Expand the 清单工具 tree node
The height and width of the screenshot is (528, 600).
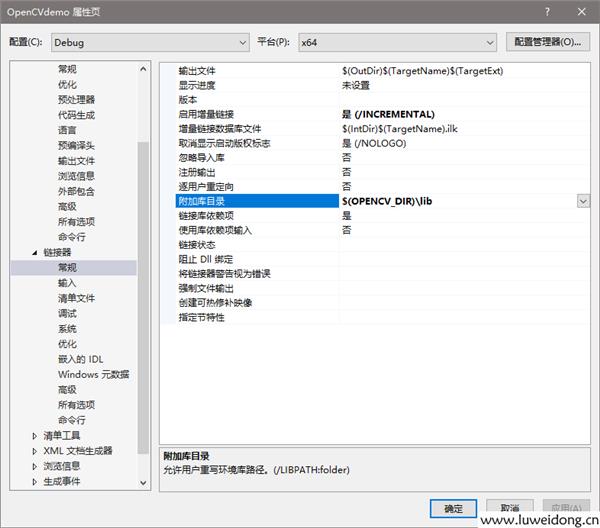(36, 436)
